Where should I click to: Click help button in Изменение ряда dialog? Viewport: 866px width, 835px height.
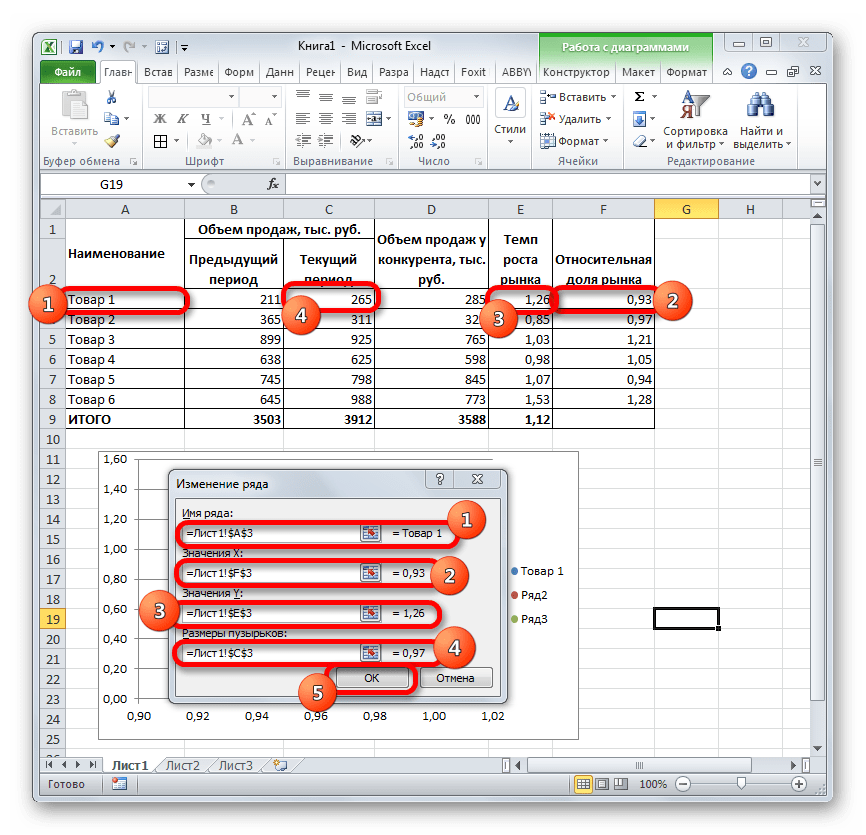440,479
